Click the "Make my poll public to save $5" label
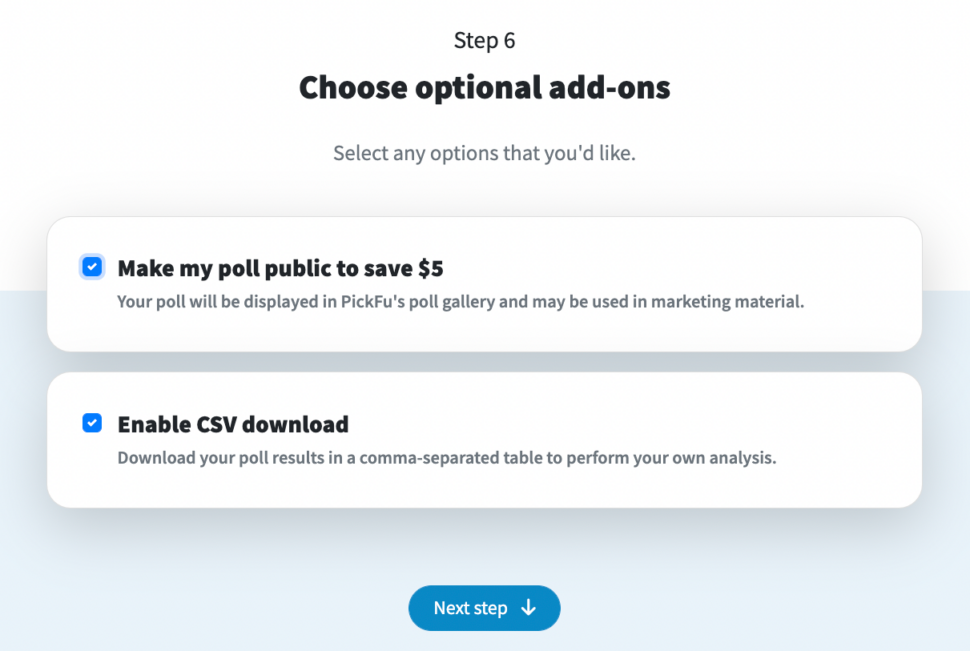970x651 pixels. click(280, 268)
